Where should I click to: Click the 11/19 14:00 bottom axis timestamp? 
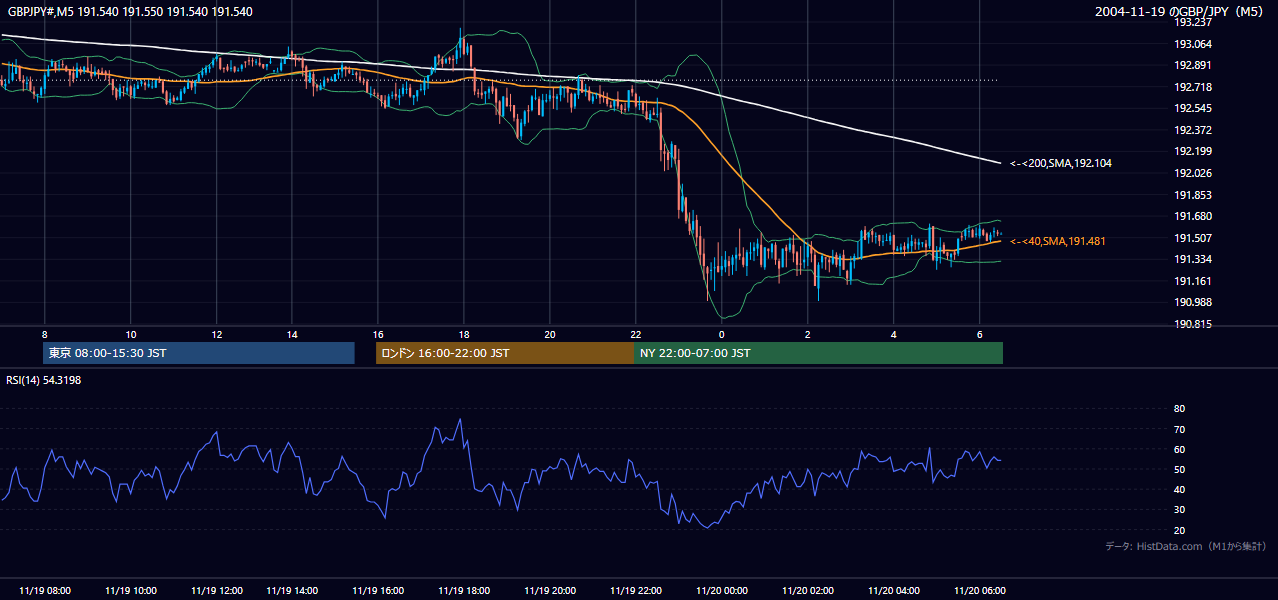point(292,591)
